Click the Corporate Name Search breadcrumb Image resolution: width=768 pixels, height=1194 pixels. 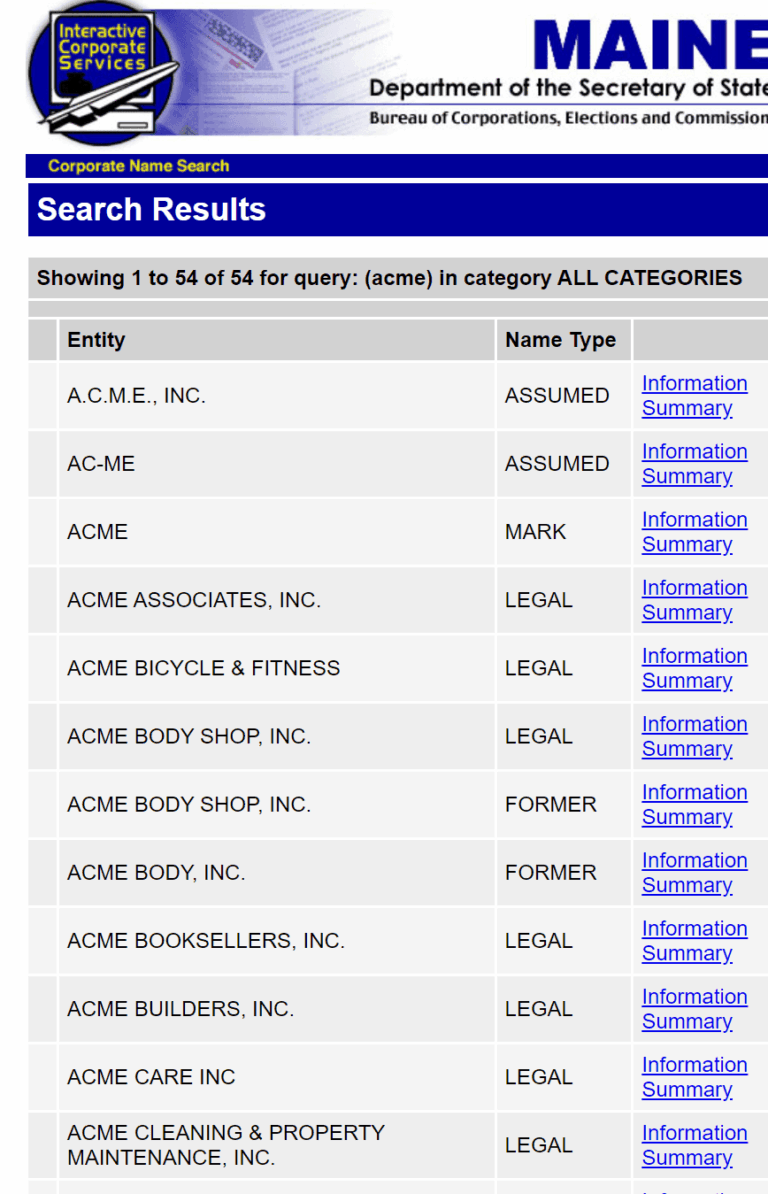pos(138,166)
